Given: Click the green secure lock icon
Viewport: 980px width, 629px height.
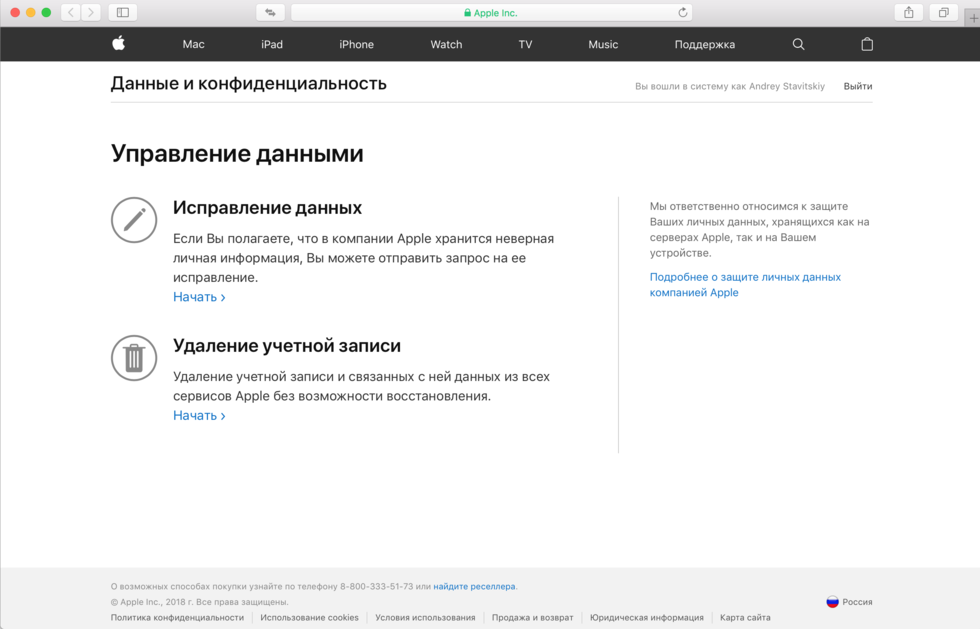Looking at the screenshot, I should (468, 13).
